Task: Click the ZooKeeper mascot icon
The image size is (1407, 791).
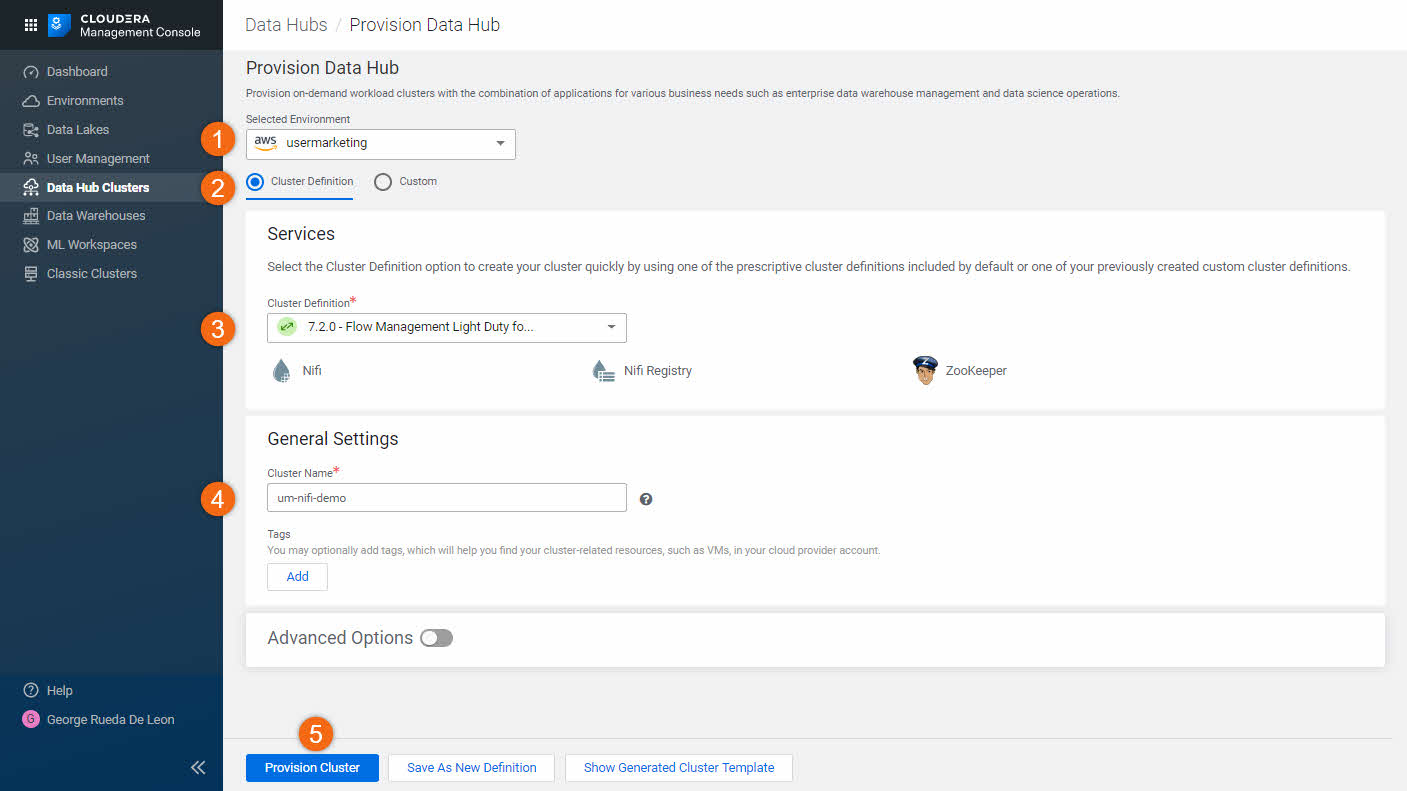Action: tap(925, 371)
